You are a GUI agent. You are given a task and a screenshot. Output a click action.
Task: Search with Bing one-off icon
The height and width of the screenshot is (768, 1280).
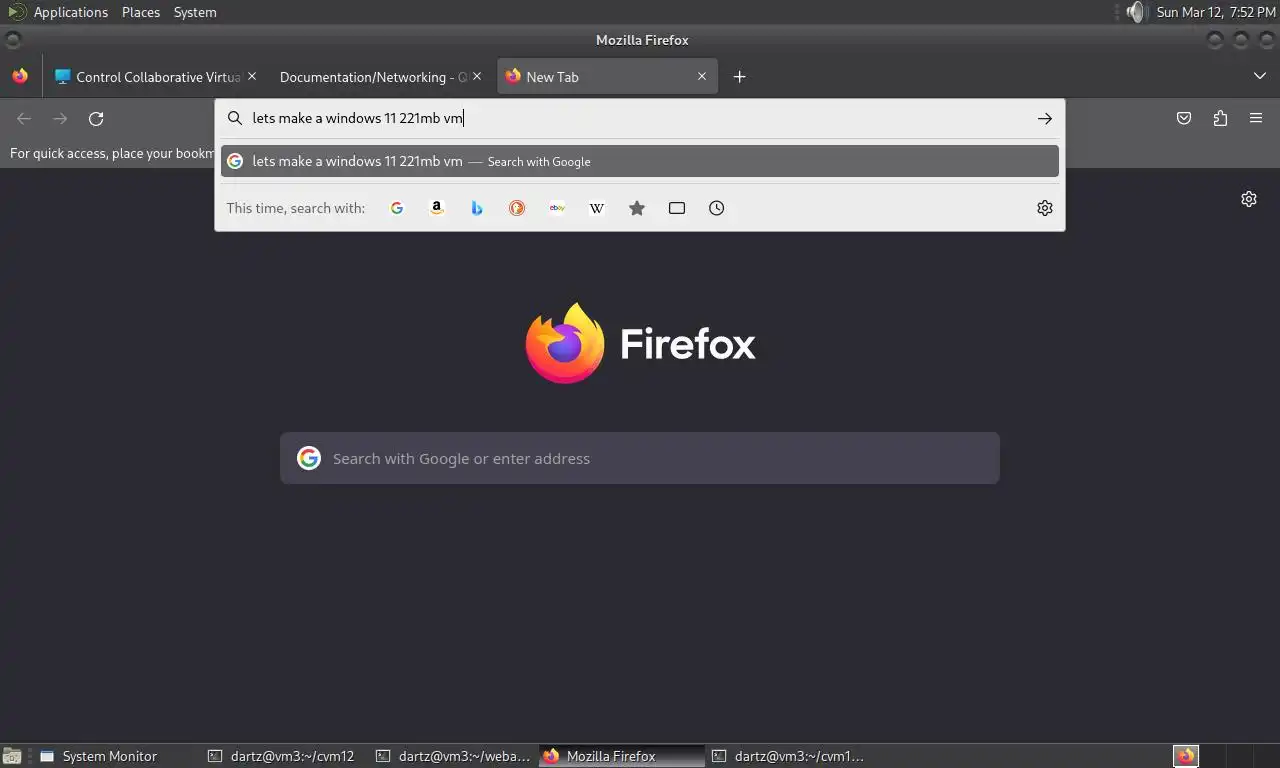(x=477, y=208)
